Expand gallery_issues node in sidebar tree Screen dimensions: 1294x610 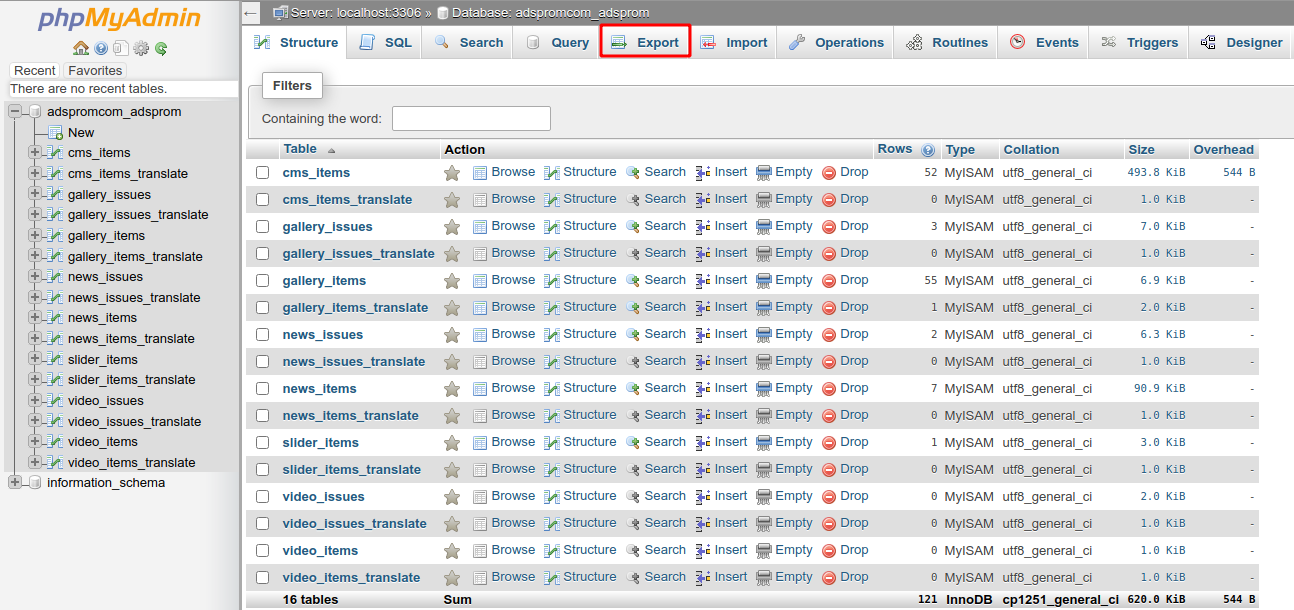point(35,194)
